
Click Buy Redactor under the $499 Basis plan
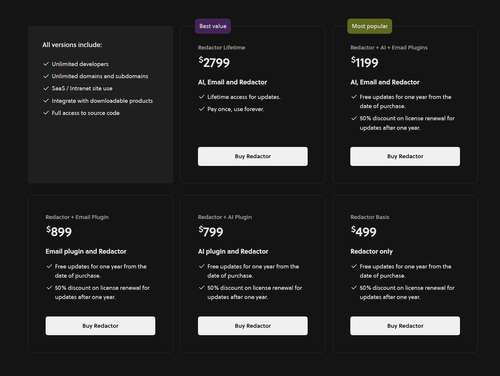(405, 326)
